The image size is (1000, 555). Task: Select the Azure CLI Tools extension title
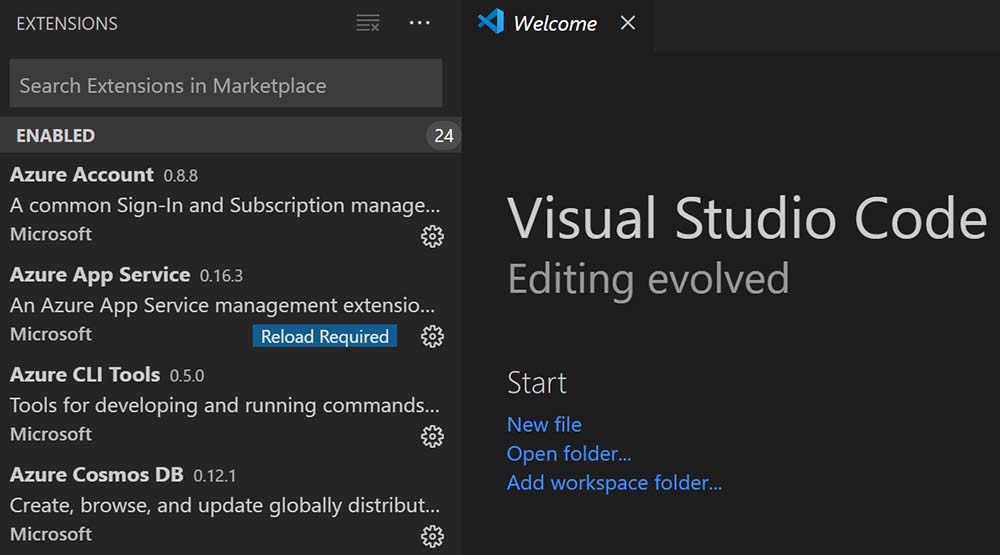(x=85, y=374)
